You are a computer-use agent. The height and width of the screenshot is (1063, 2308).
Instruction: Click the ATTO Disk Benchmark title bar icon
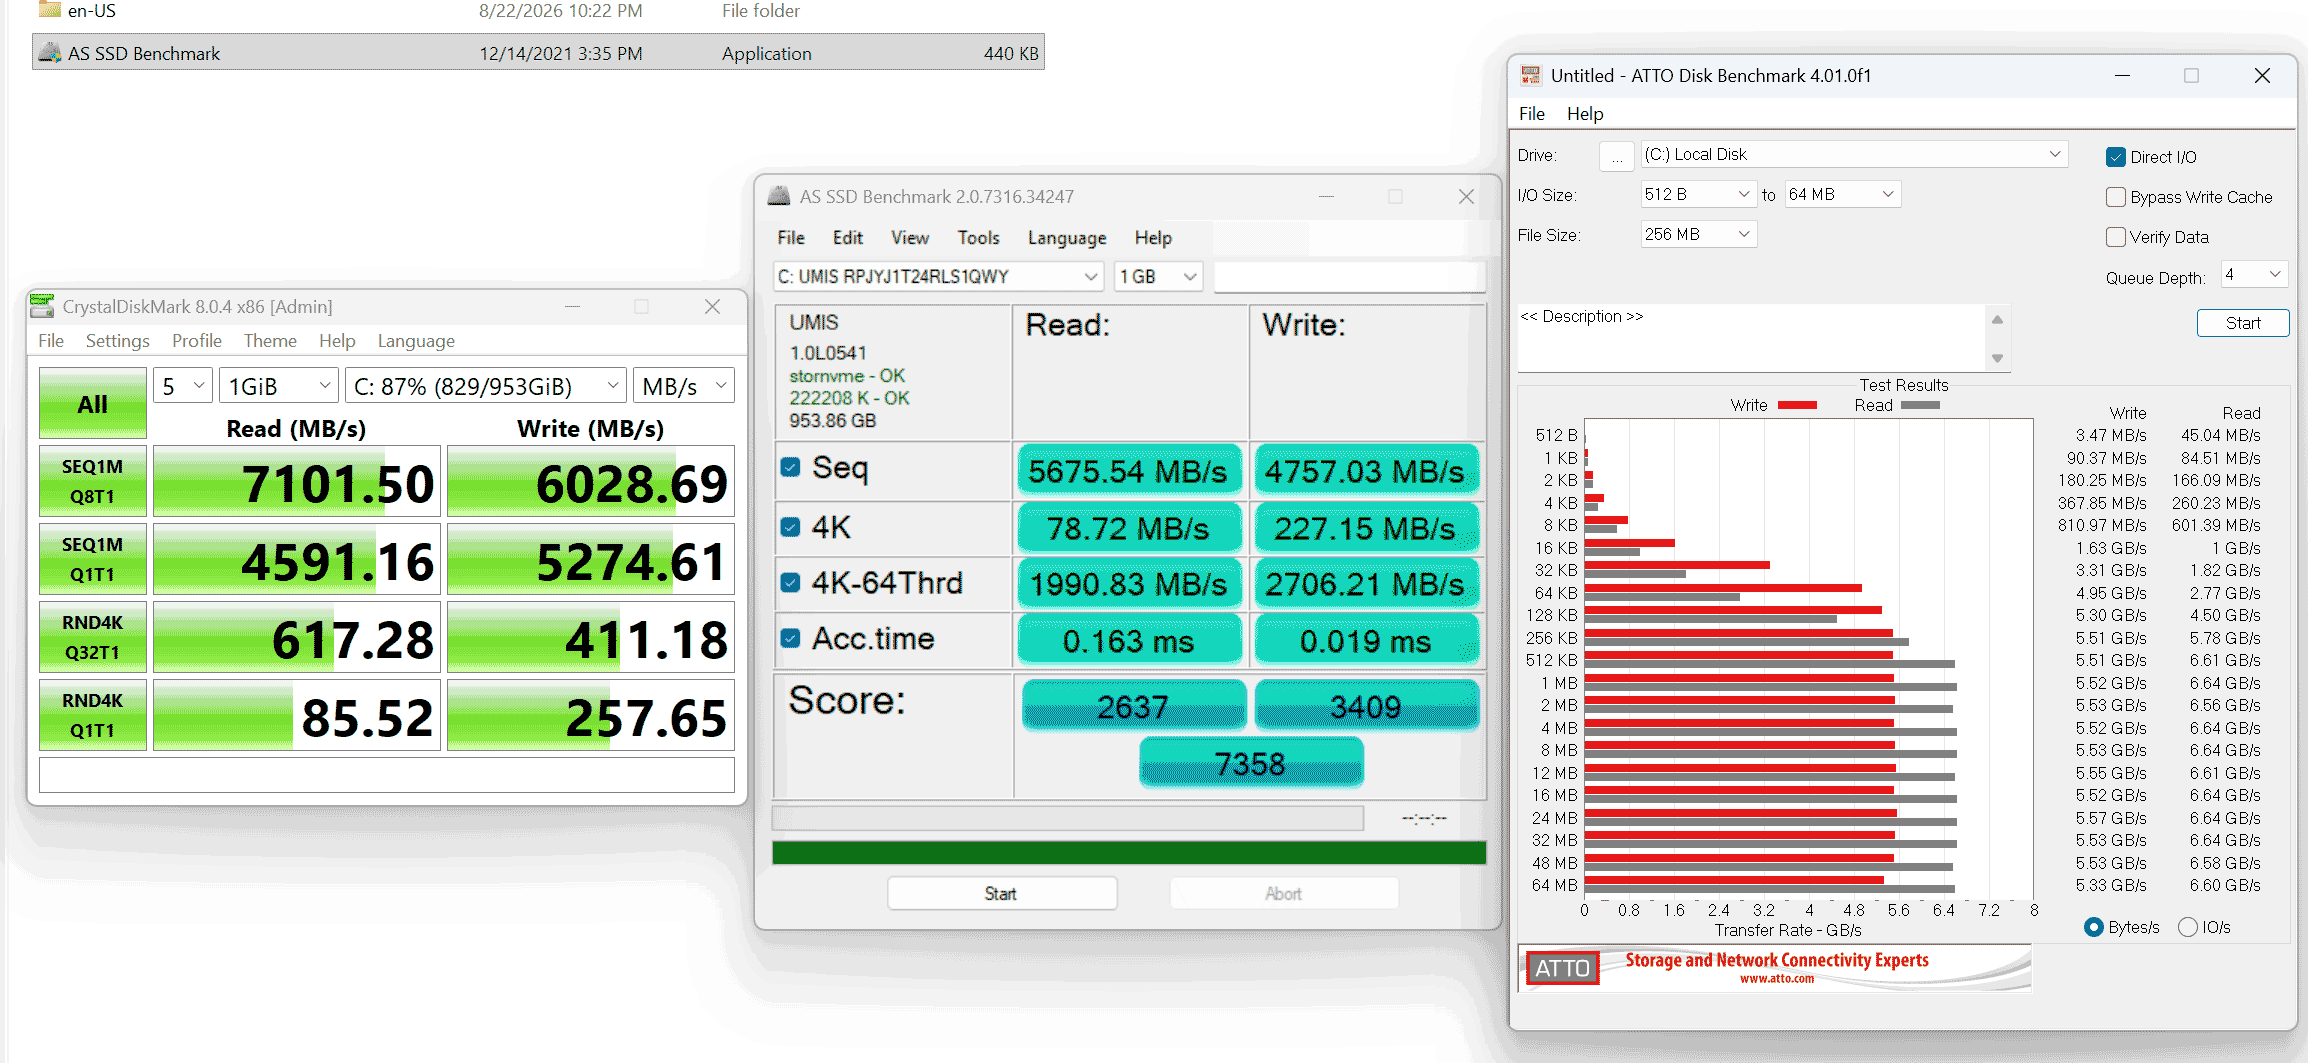(1531, 75)
